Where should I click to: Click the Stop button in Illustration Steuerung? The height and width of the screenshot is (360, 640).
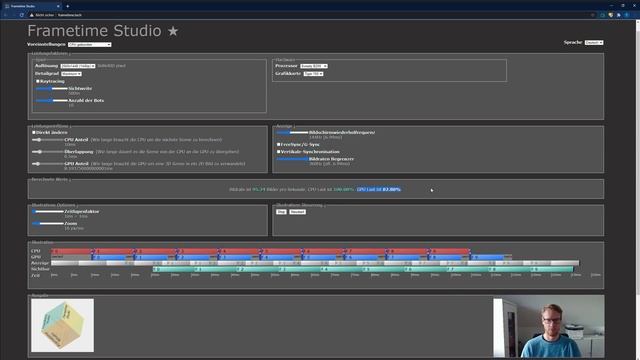281,212
